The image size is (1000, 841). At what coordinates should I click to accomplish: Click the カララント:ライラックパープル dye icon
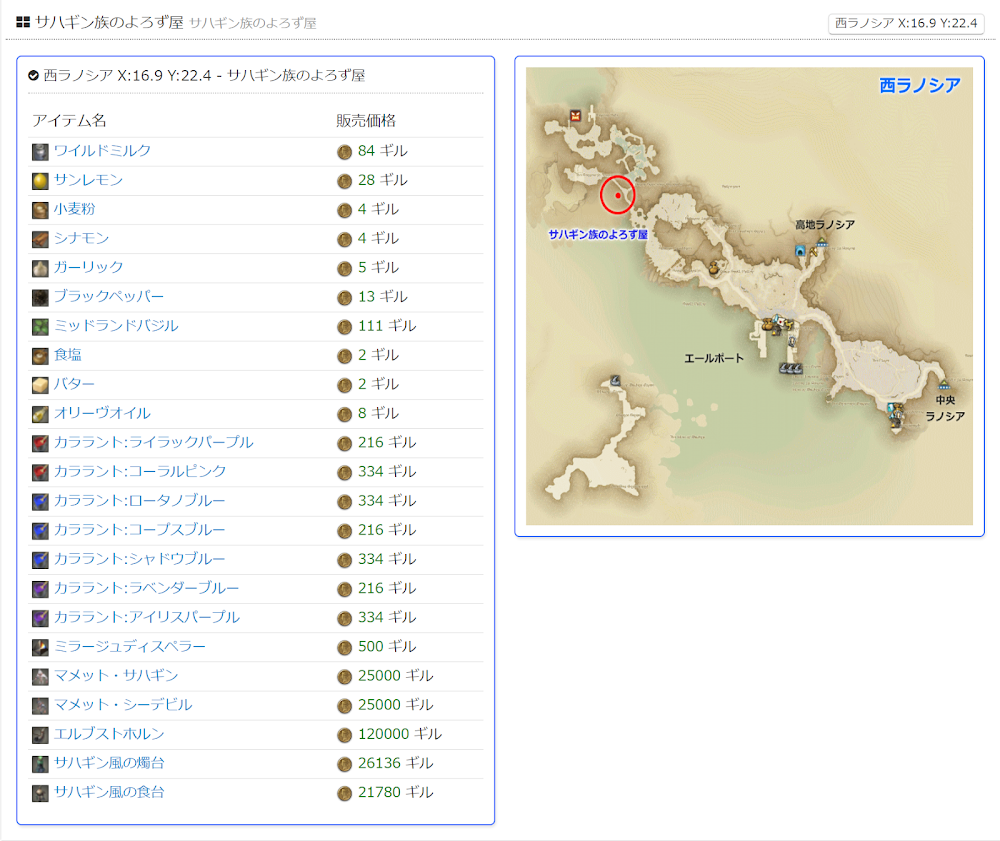(40, 443)
